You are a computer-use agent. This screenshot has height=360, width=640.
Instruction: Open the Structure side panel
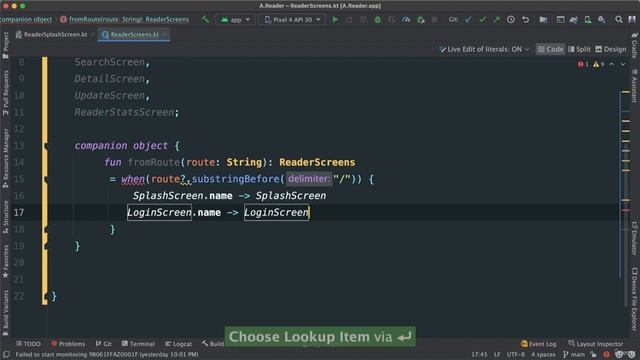[x=5, y=216]
